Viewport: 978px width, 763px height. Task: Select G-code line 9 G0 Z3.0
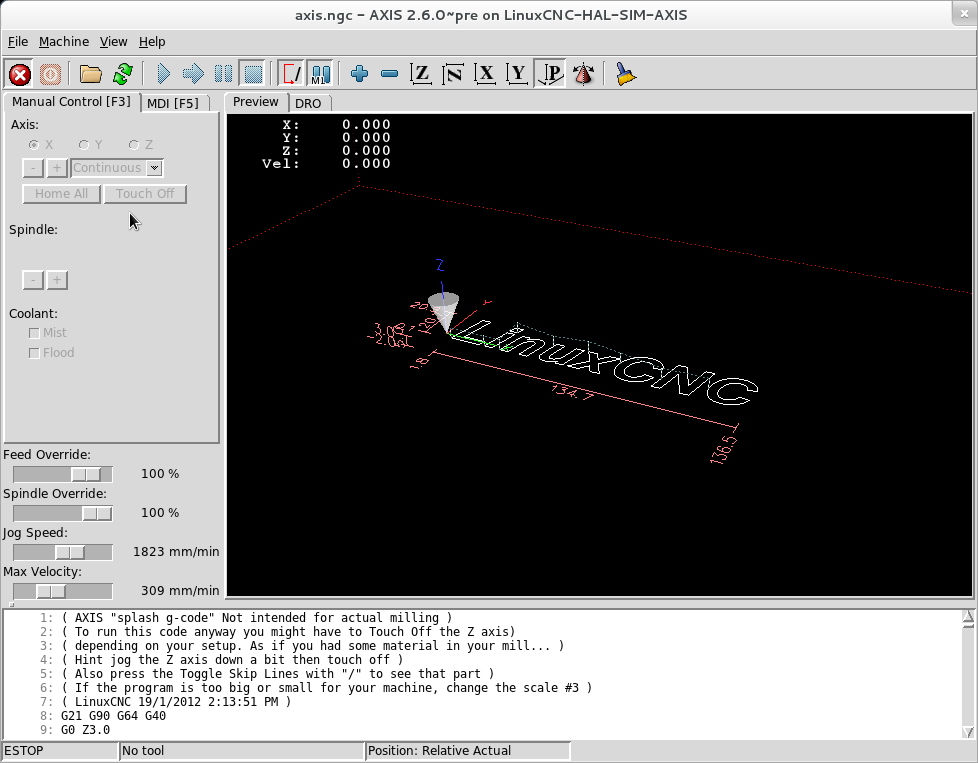(85, 730)
